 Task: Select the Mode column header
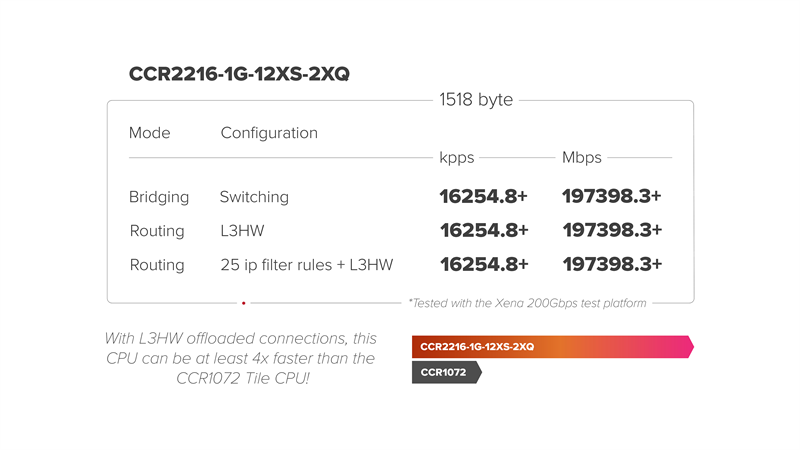[150, 133]
